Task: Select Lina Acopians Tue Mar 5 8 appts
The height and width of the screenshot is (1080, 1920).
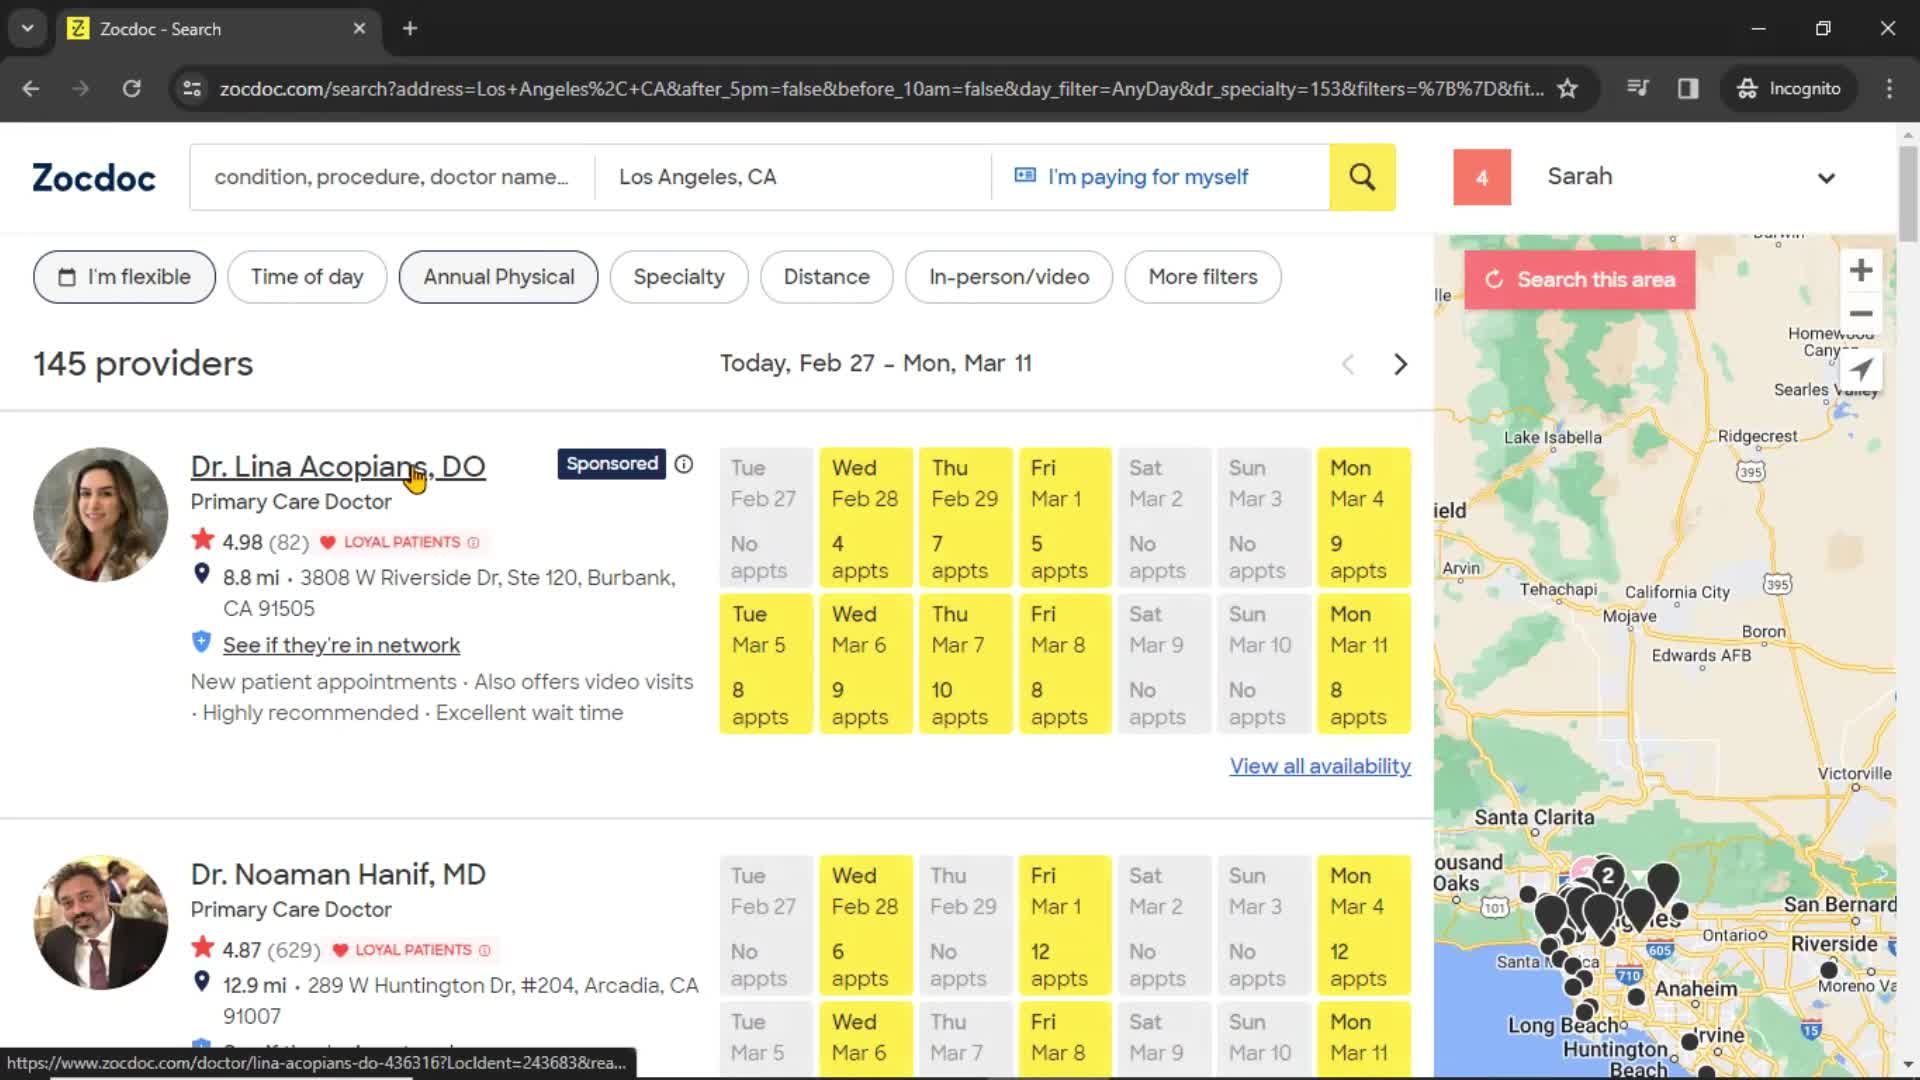Action: click(x=766, y=663)
